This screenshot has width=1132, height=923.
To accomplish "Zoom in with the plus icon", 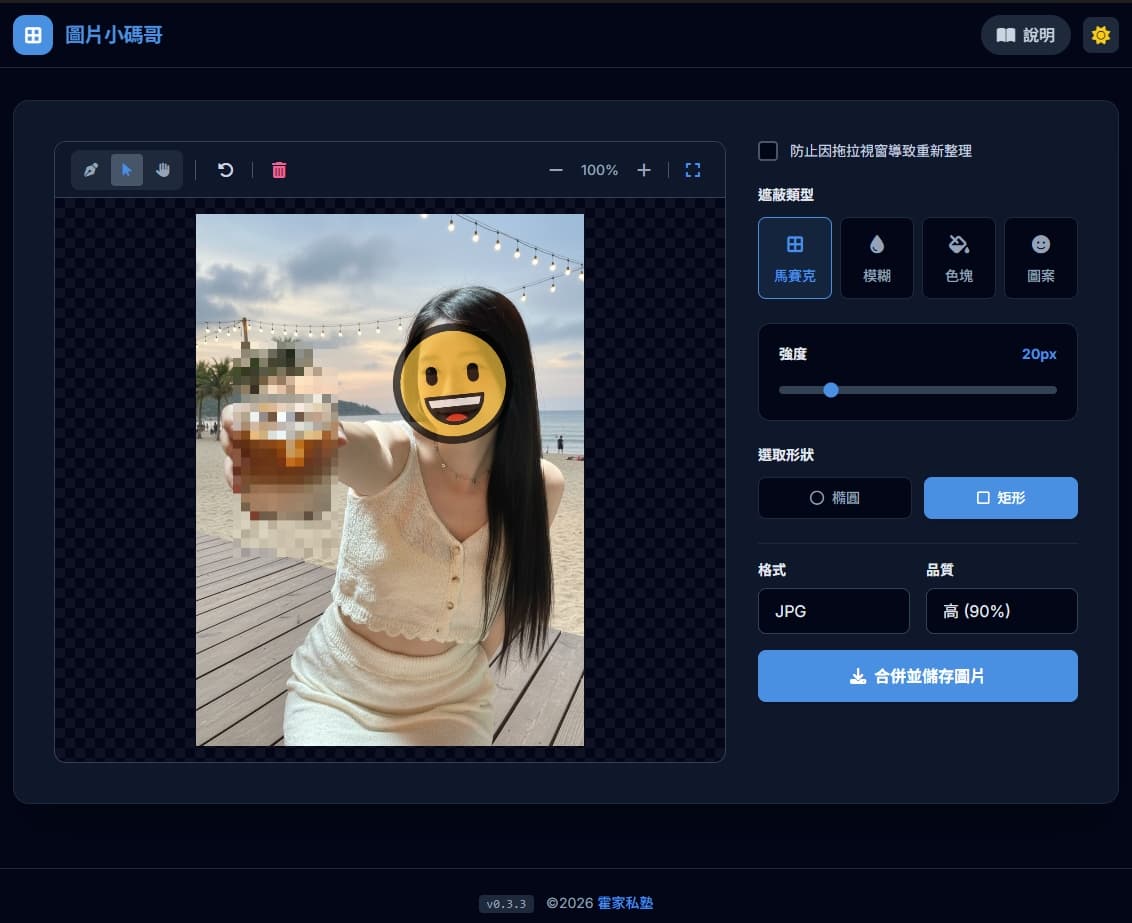I will (643, 170).
